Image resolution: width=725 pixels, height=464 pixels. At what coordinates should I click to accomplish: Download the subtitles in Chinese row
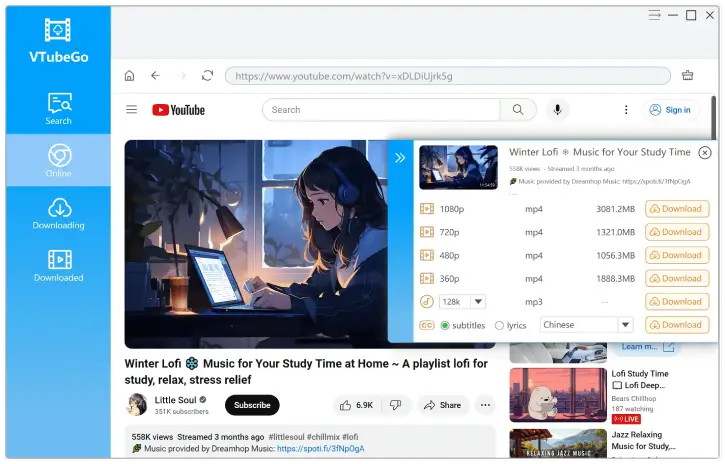[677, 325]
